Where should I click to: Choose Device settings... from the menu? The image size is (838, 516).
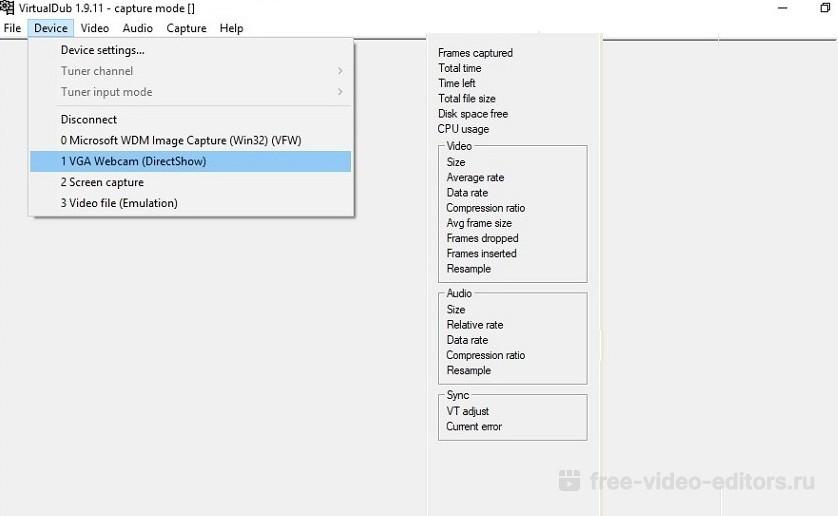(191, 50)
